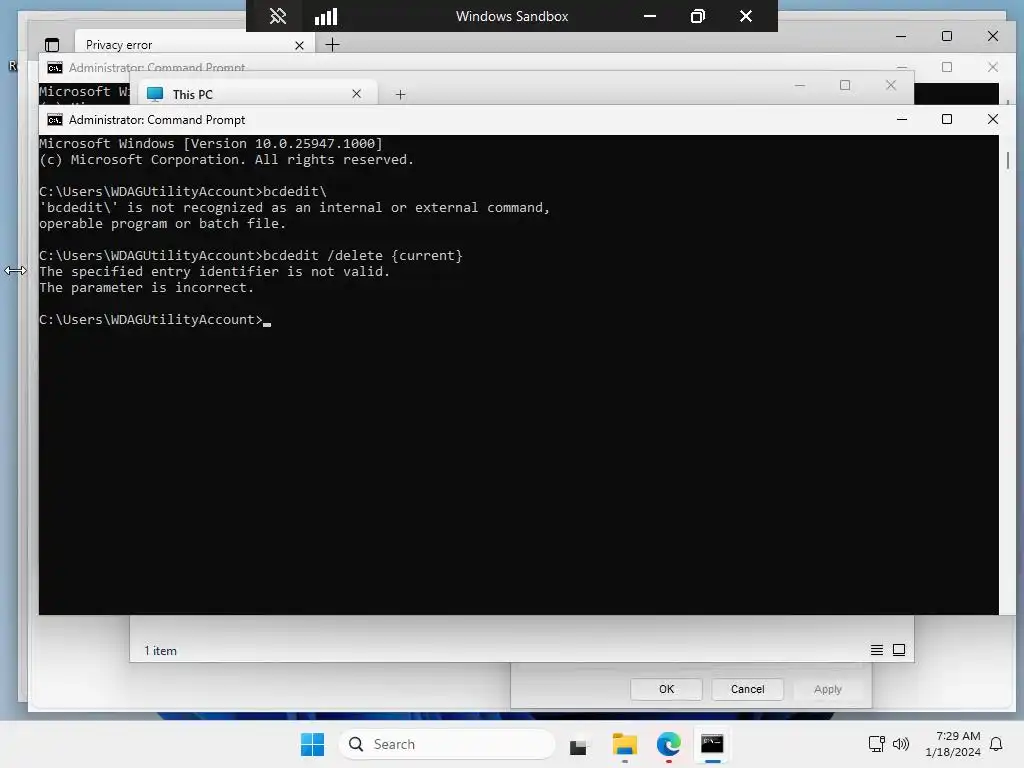Screen dimensions: 1024x768
Task: Click 'The parameter is incorrect.' output line
Action: pos(146,287)
